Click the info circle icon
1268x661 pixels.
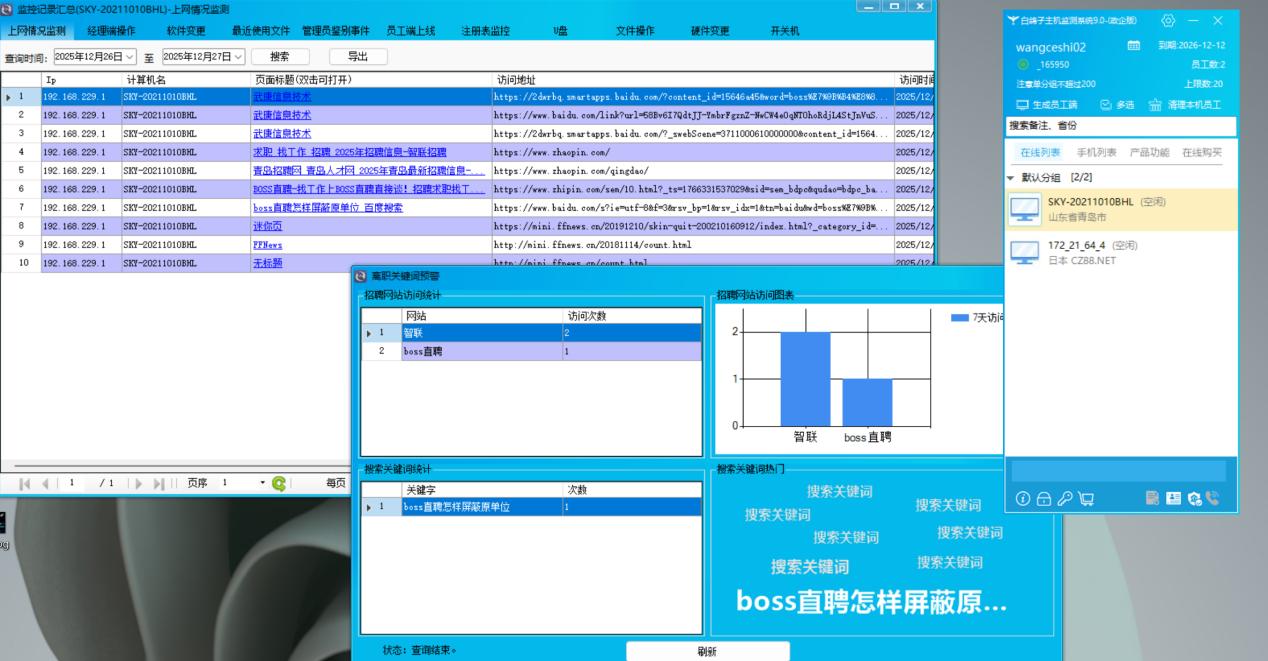[1023, 498]
